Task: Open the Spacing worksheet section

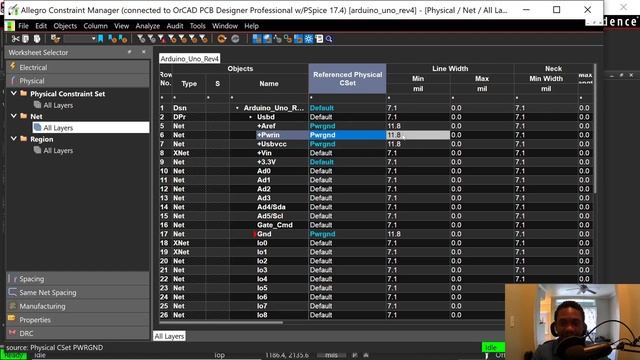Action: (x=78, y=279)
